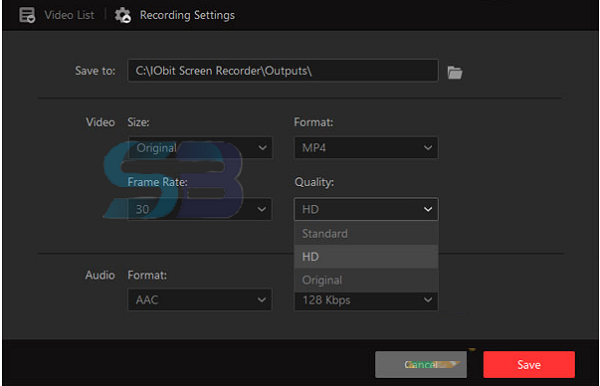Pick Original quality option
The width and height of the screenshot is (600, 386).
click(x=366, y=280)
